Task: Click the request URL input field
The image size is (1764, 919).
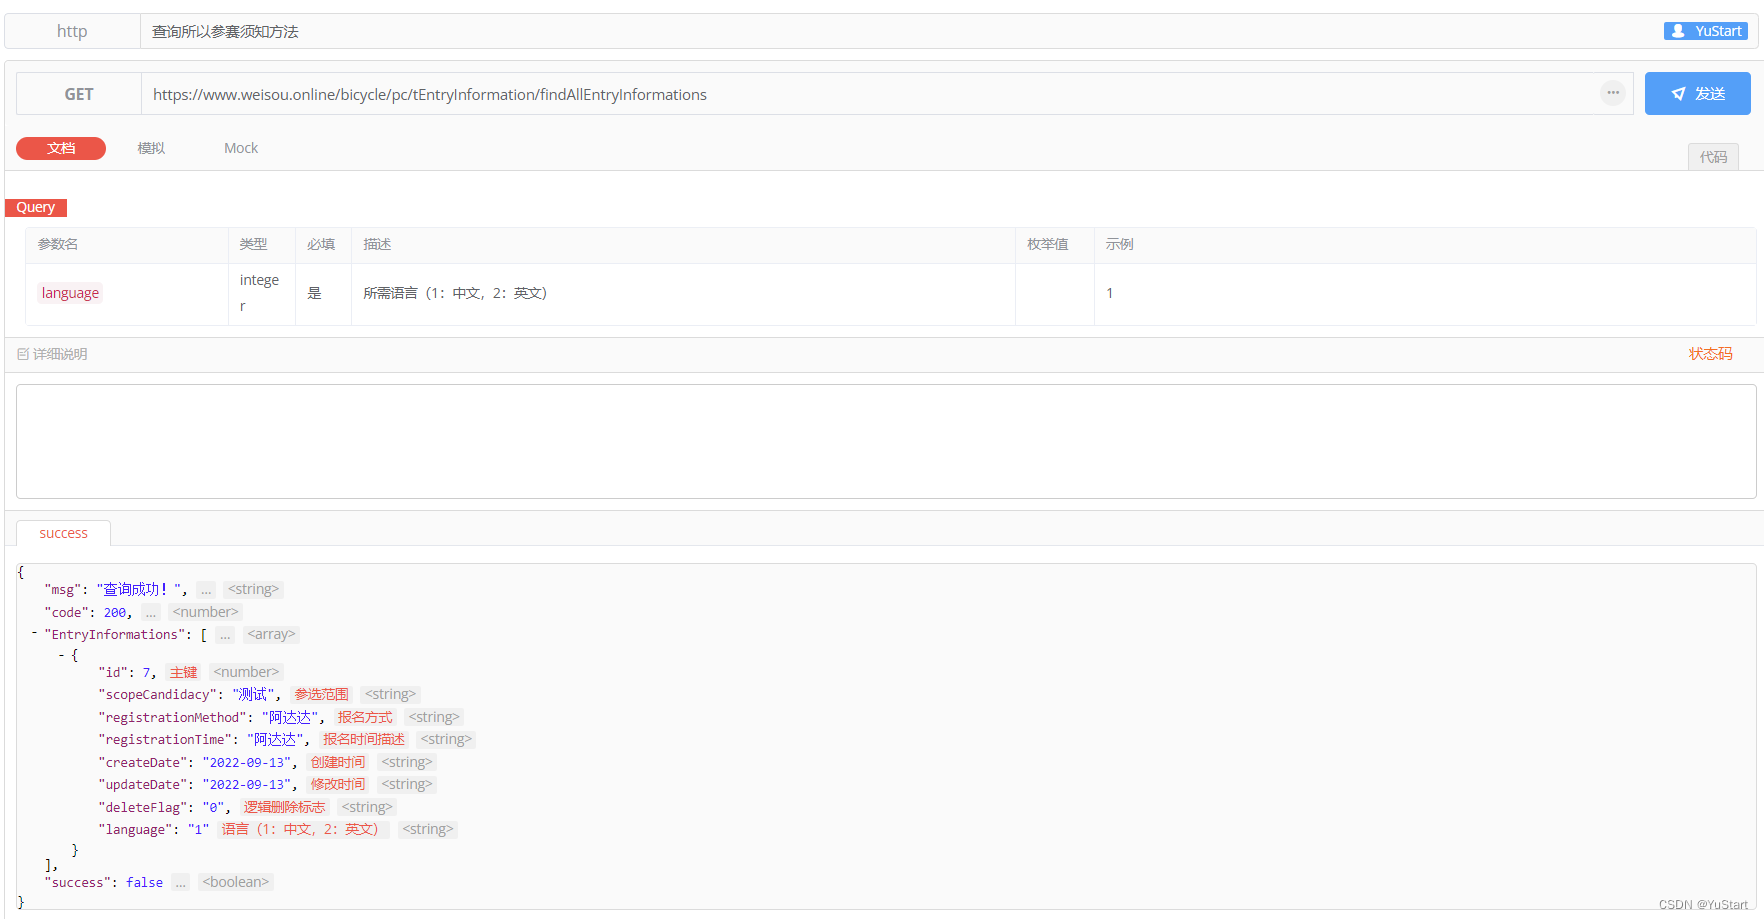Action: click(x=870, y=94)
